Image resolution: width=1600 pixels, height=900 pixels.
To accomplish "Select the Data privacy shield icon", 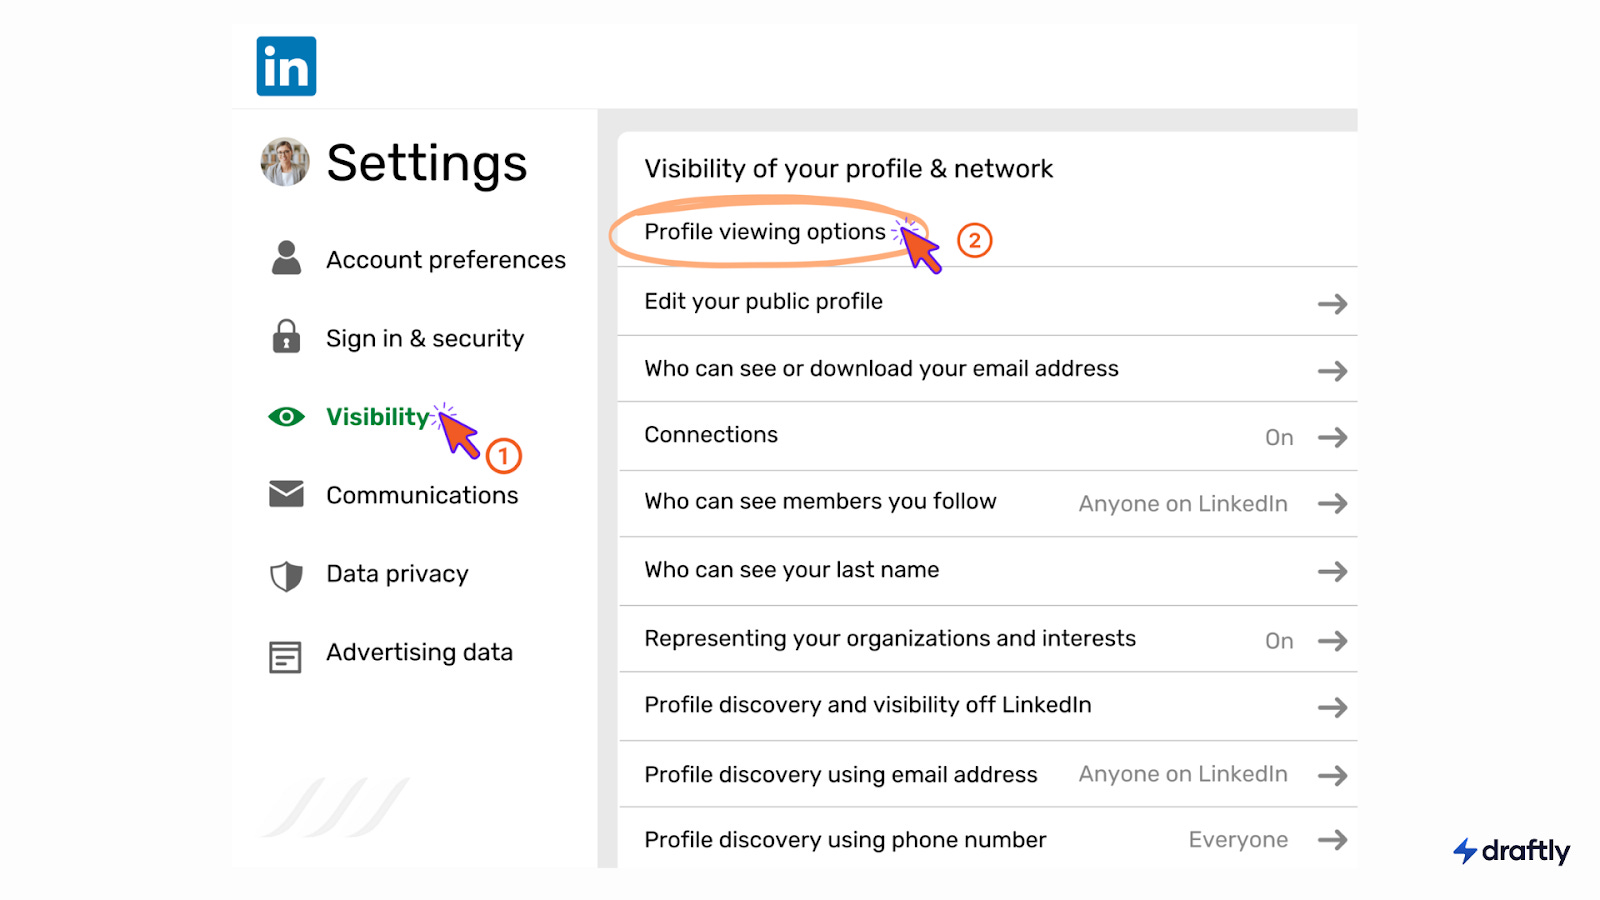I will [x=286, y=574].
